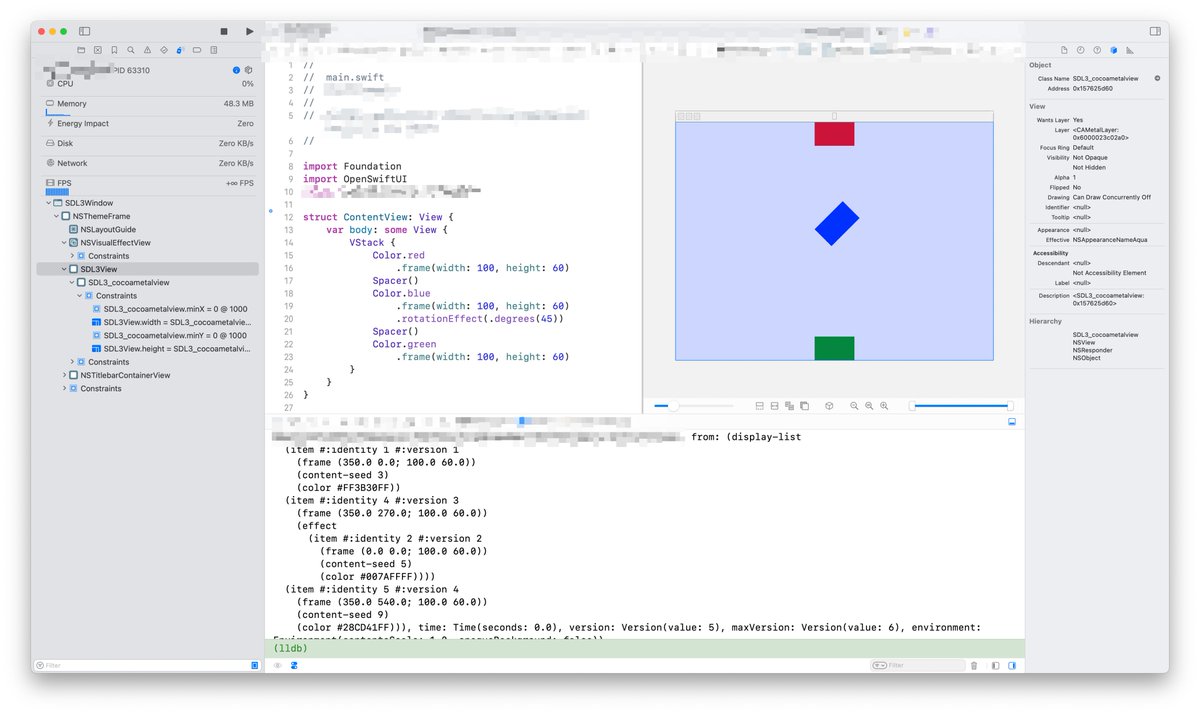Open the Project navigator folder icon
This screenshot has width=1200, height=714.
pyautogui.click(x=81, y=49)
